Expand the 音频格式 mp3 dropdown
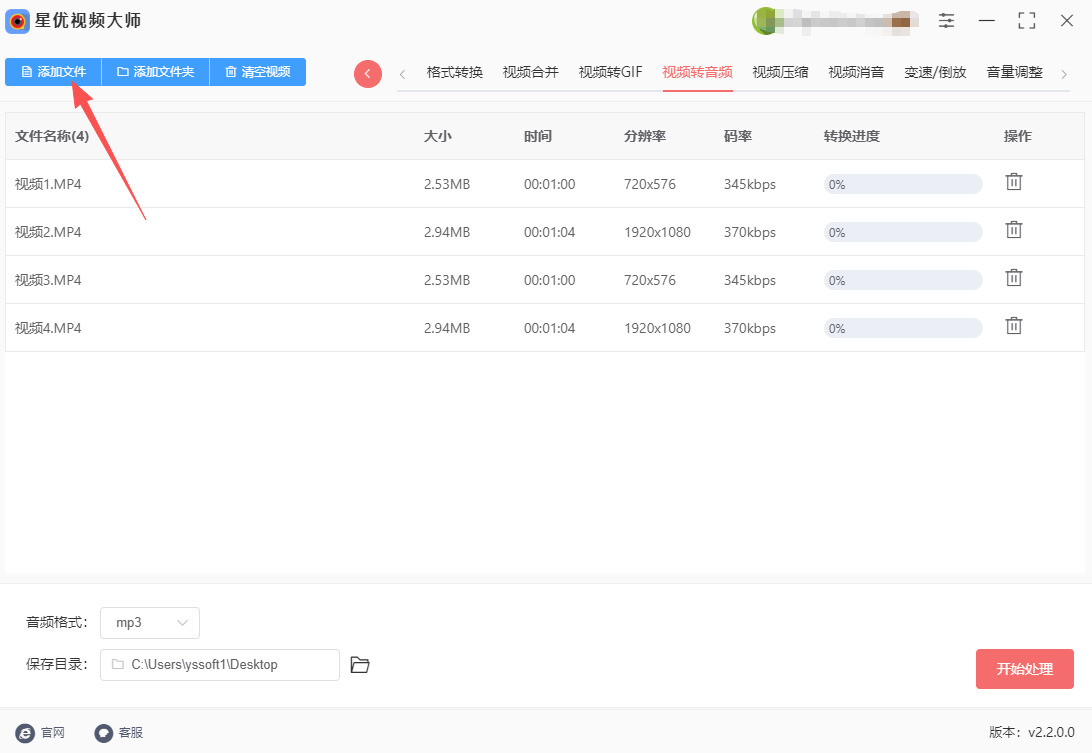1092x753 pixels. click(x=150, y=623)
